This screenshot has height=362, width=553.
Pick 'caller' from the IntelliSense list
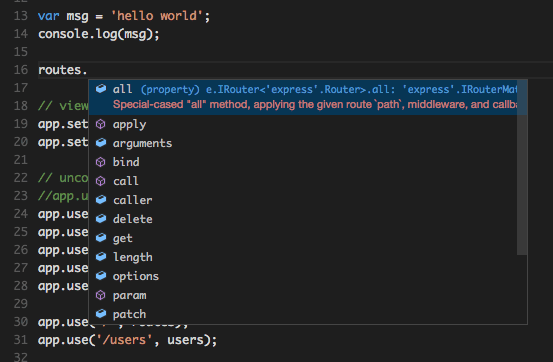pos(303,200)
